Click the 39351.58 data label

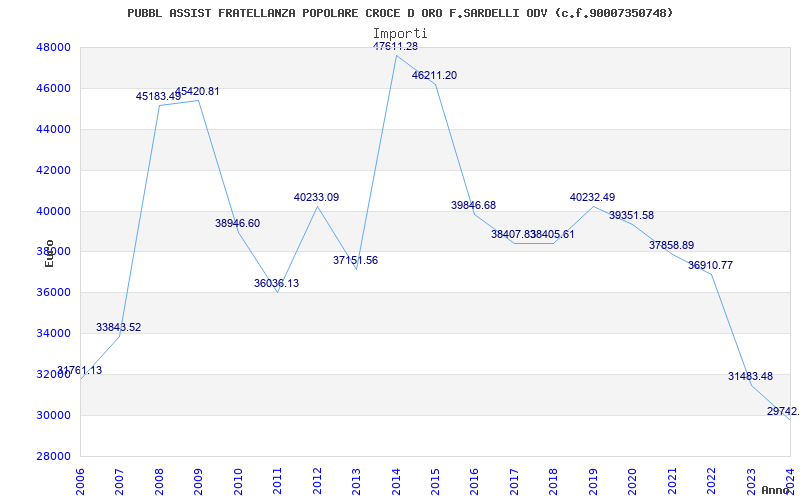click(631, 216)
